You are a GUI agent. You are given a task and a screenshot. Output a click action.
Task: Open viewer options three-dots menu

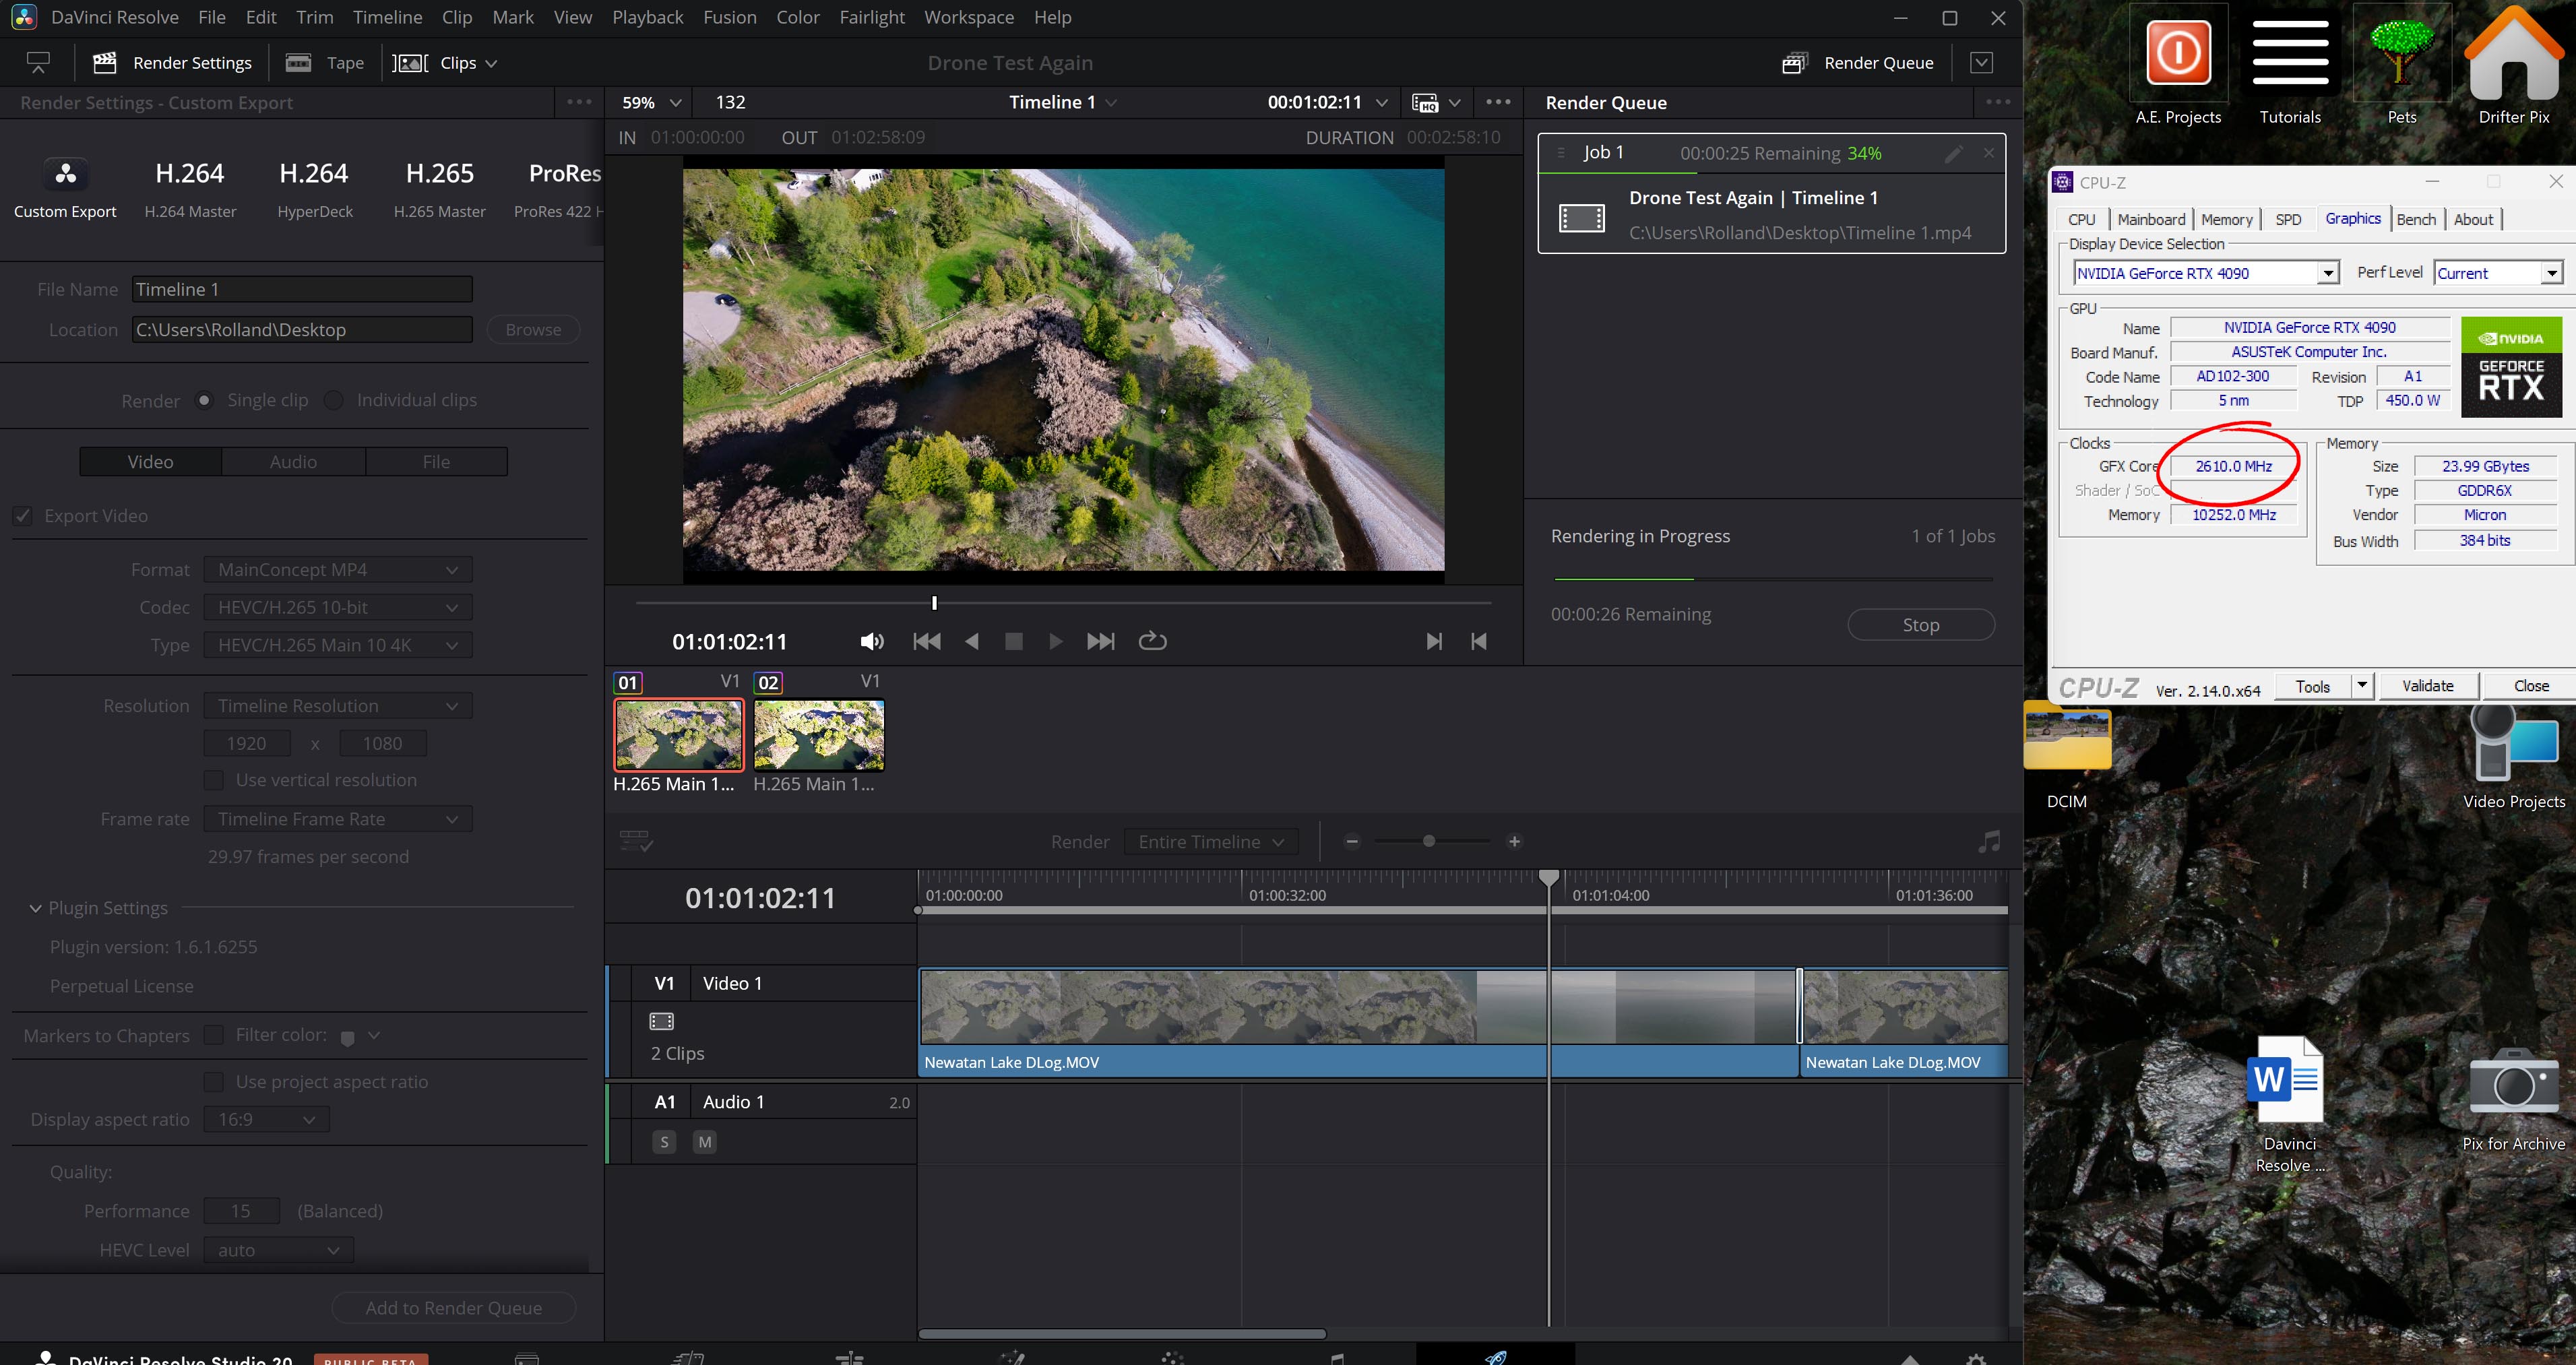(1498, 102)
